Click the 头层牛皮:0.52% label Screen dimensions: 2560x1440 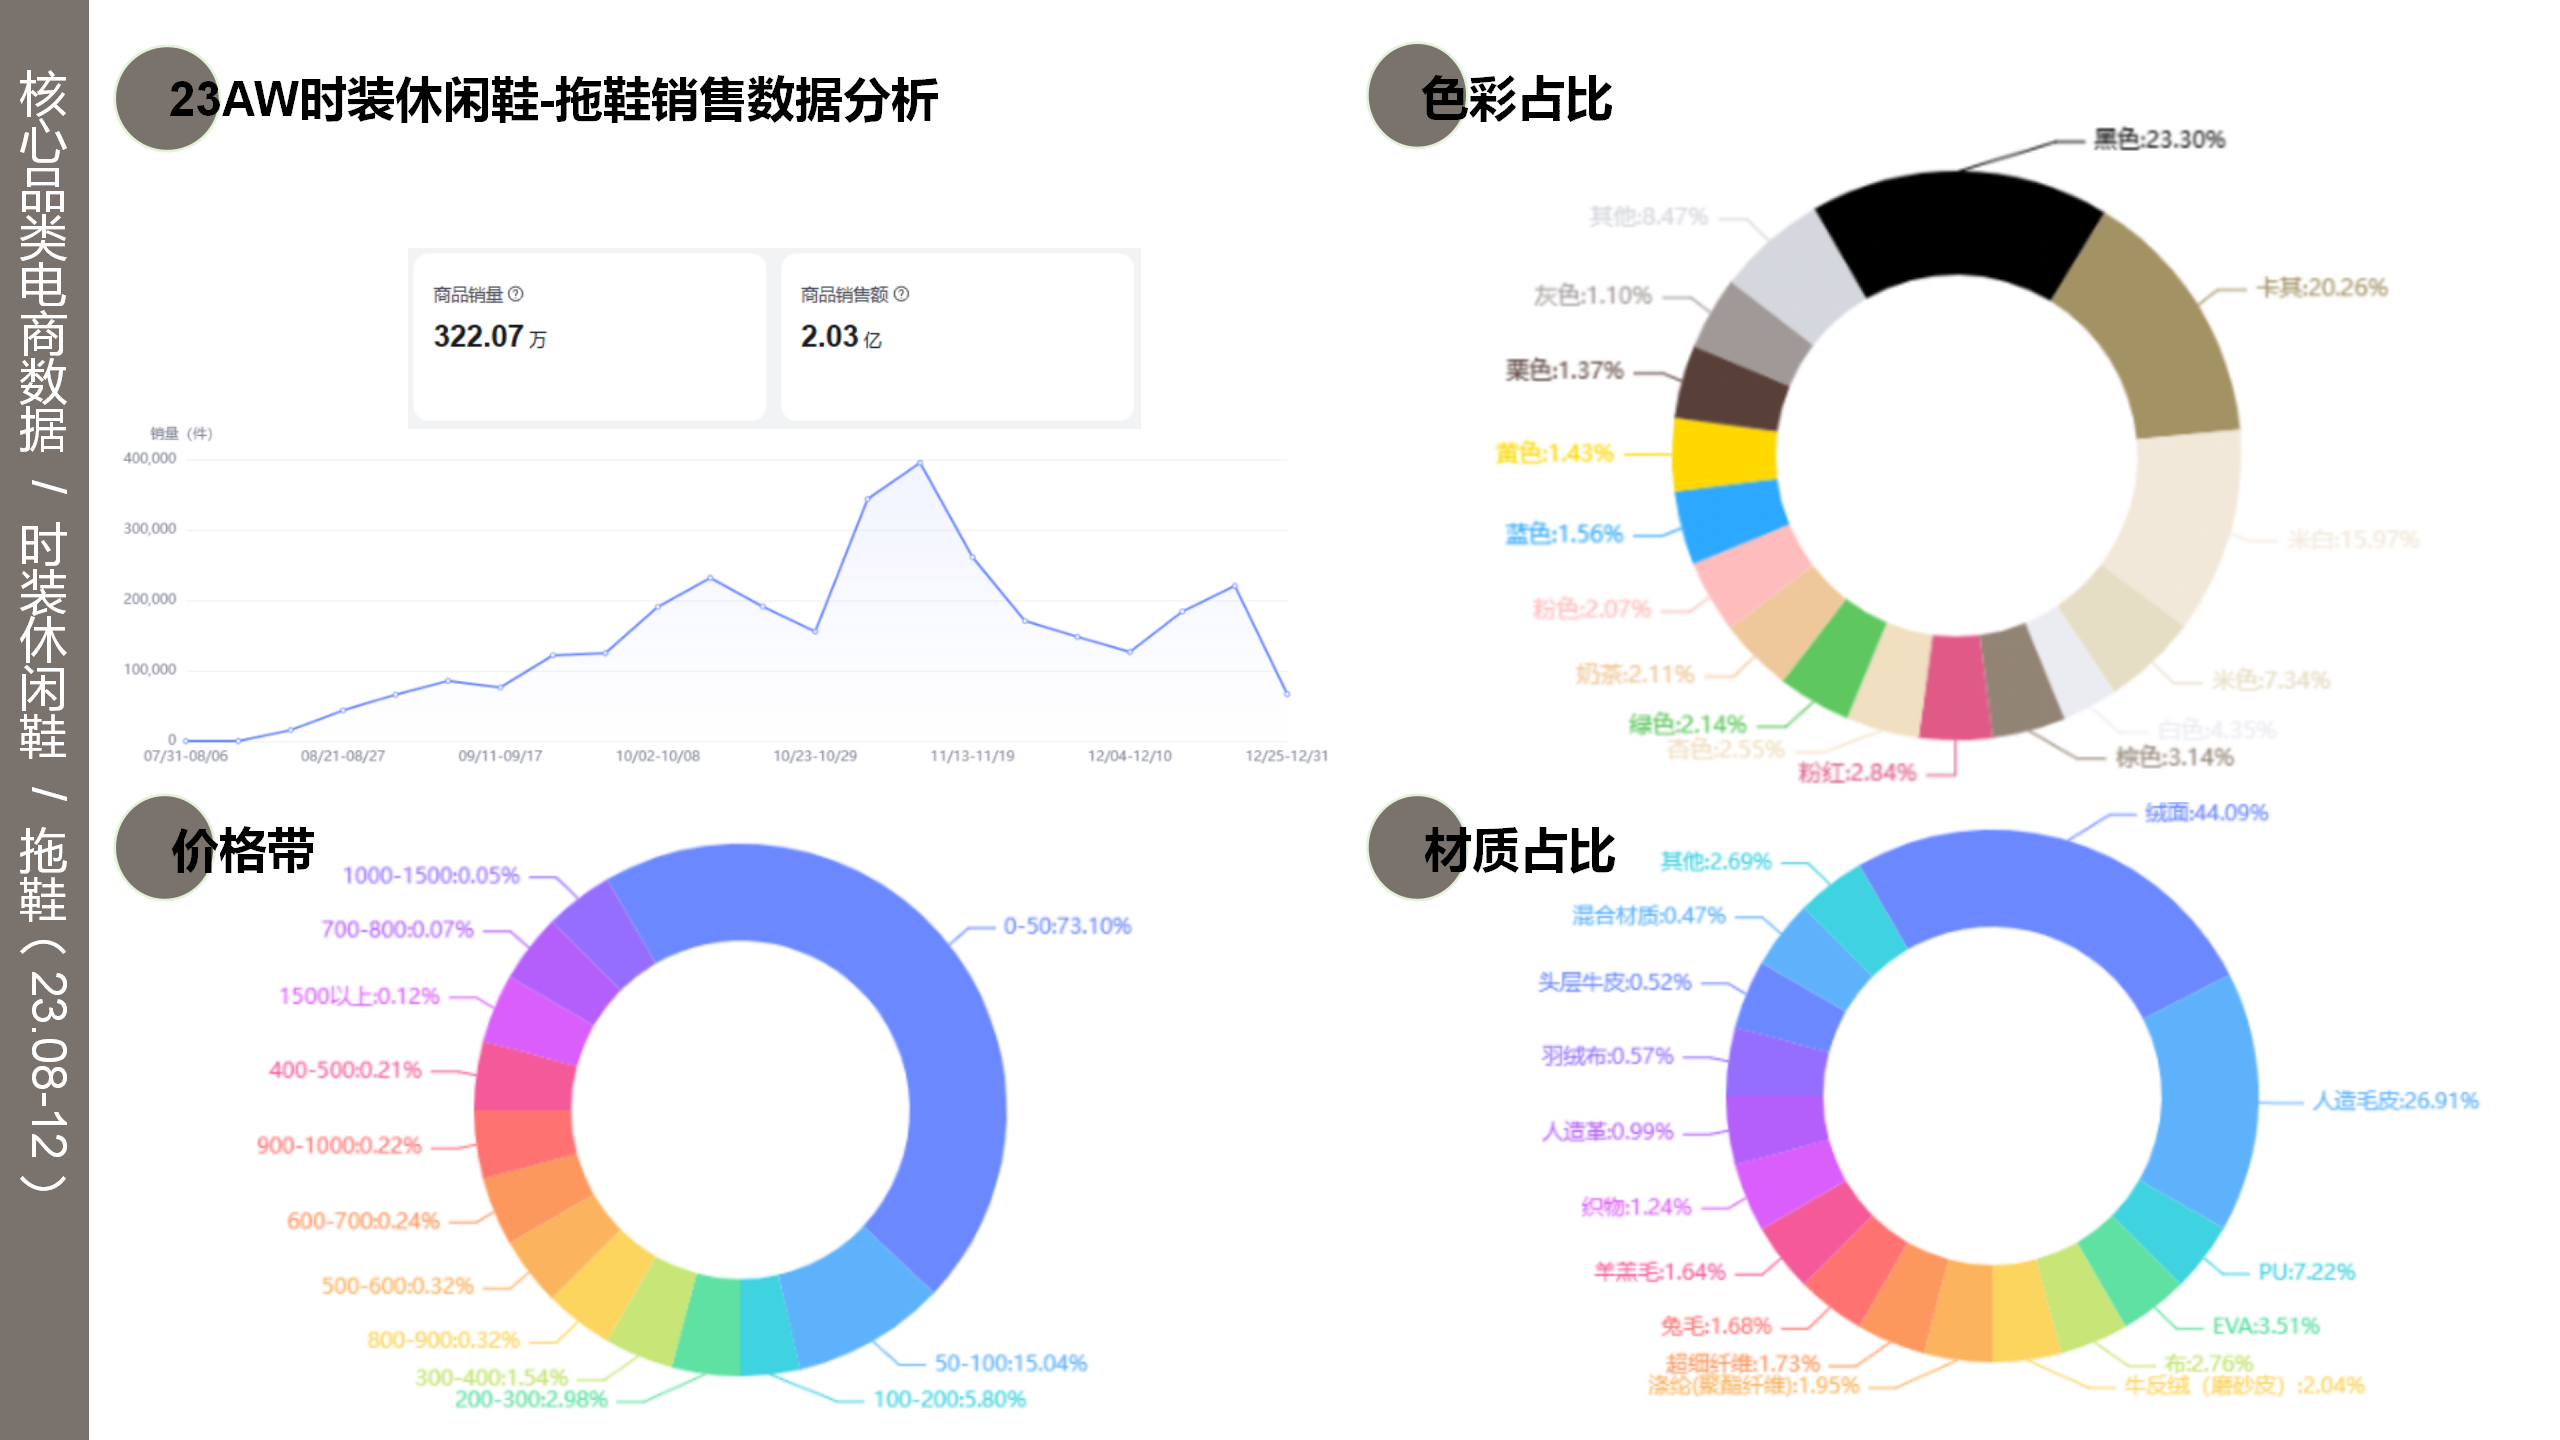[x=1614, y=983]
